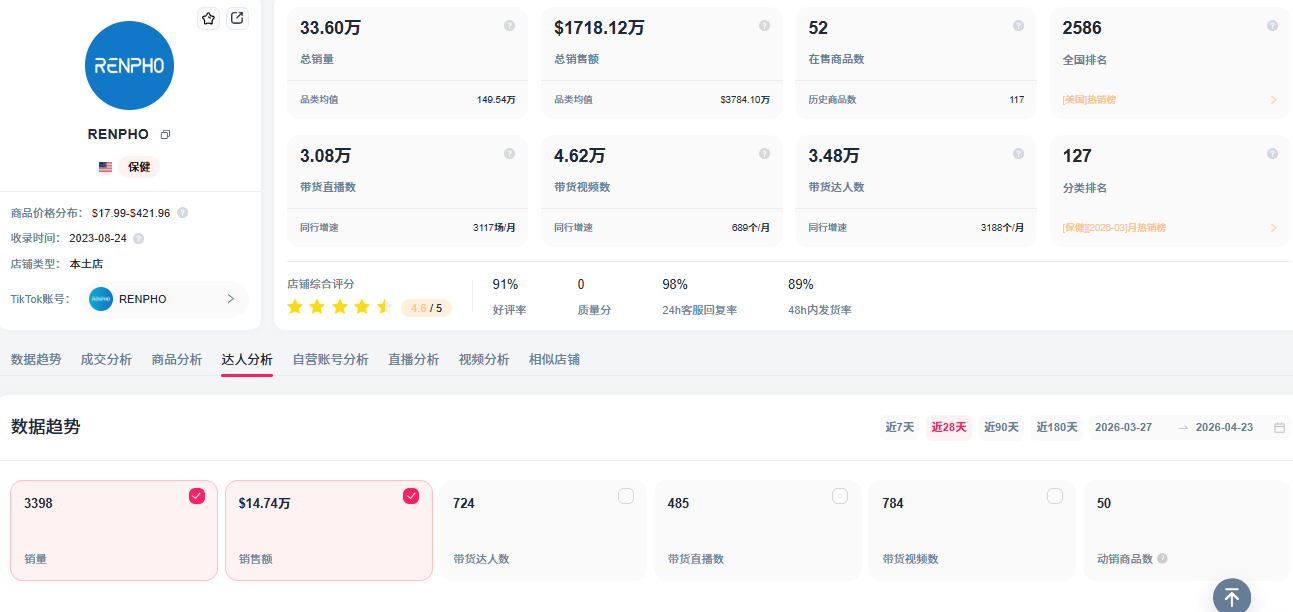
Task: Uncheck the 销售额 metric card
Action: point(411,496)
